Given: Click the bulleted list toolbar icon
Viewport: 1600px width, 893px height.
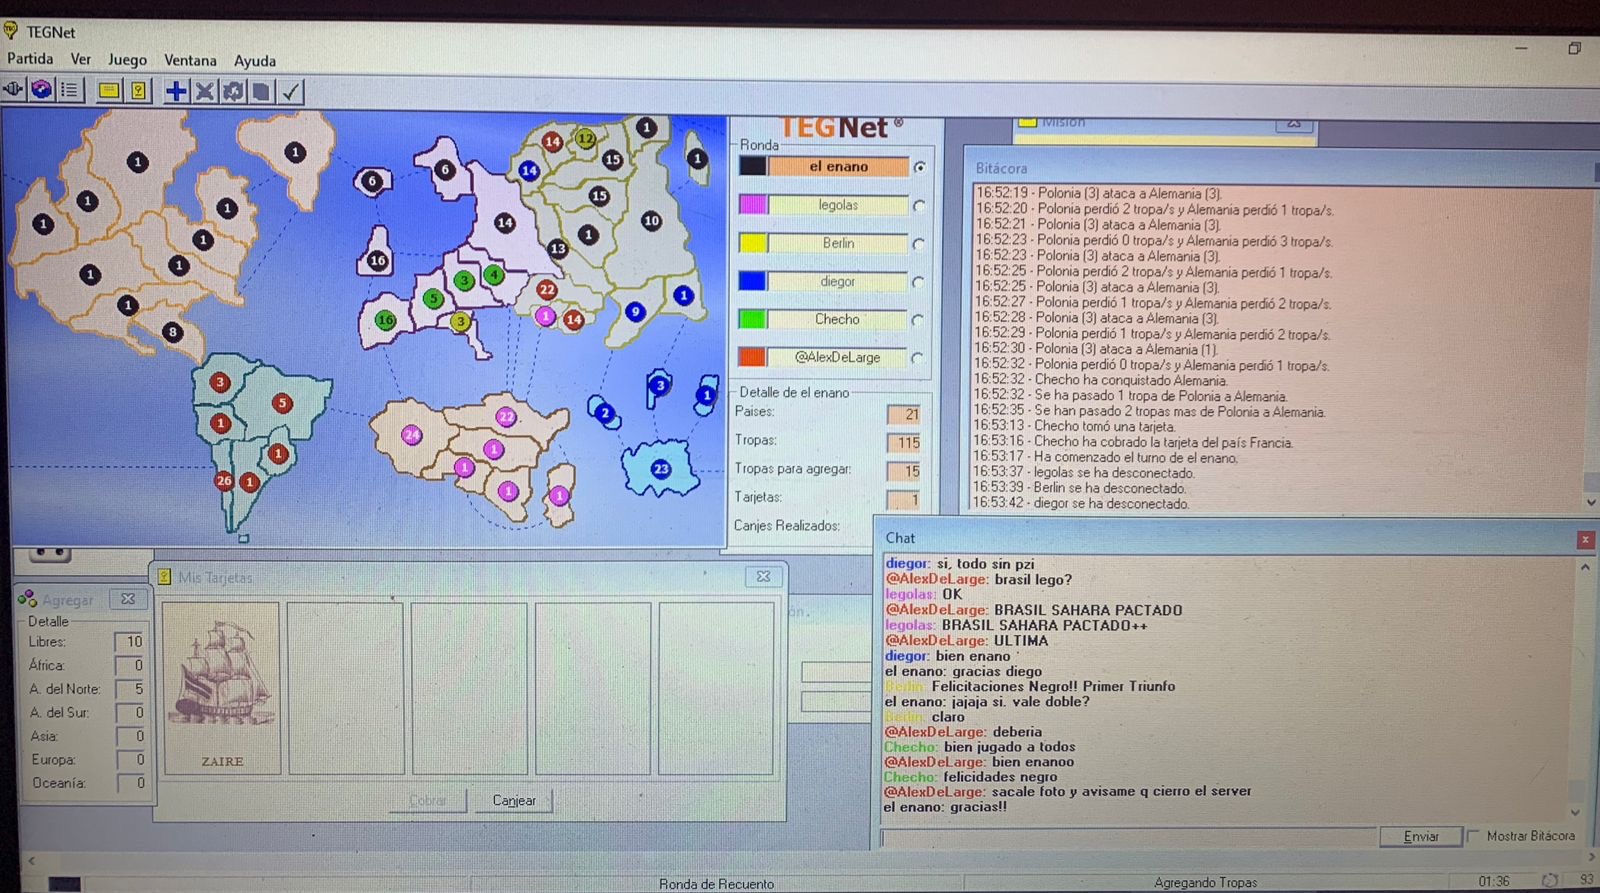Looking at the screenshot, I should [69, 90].
